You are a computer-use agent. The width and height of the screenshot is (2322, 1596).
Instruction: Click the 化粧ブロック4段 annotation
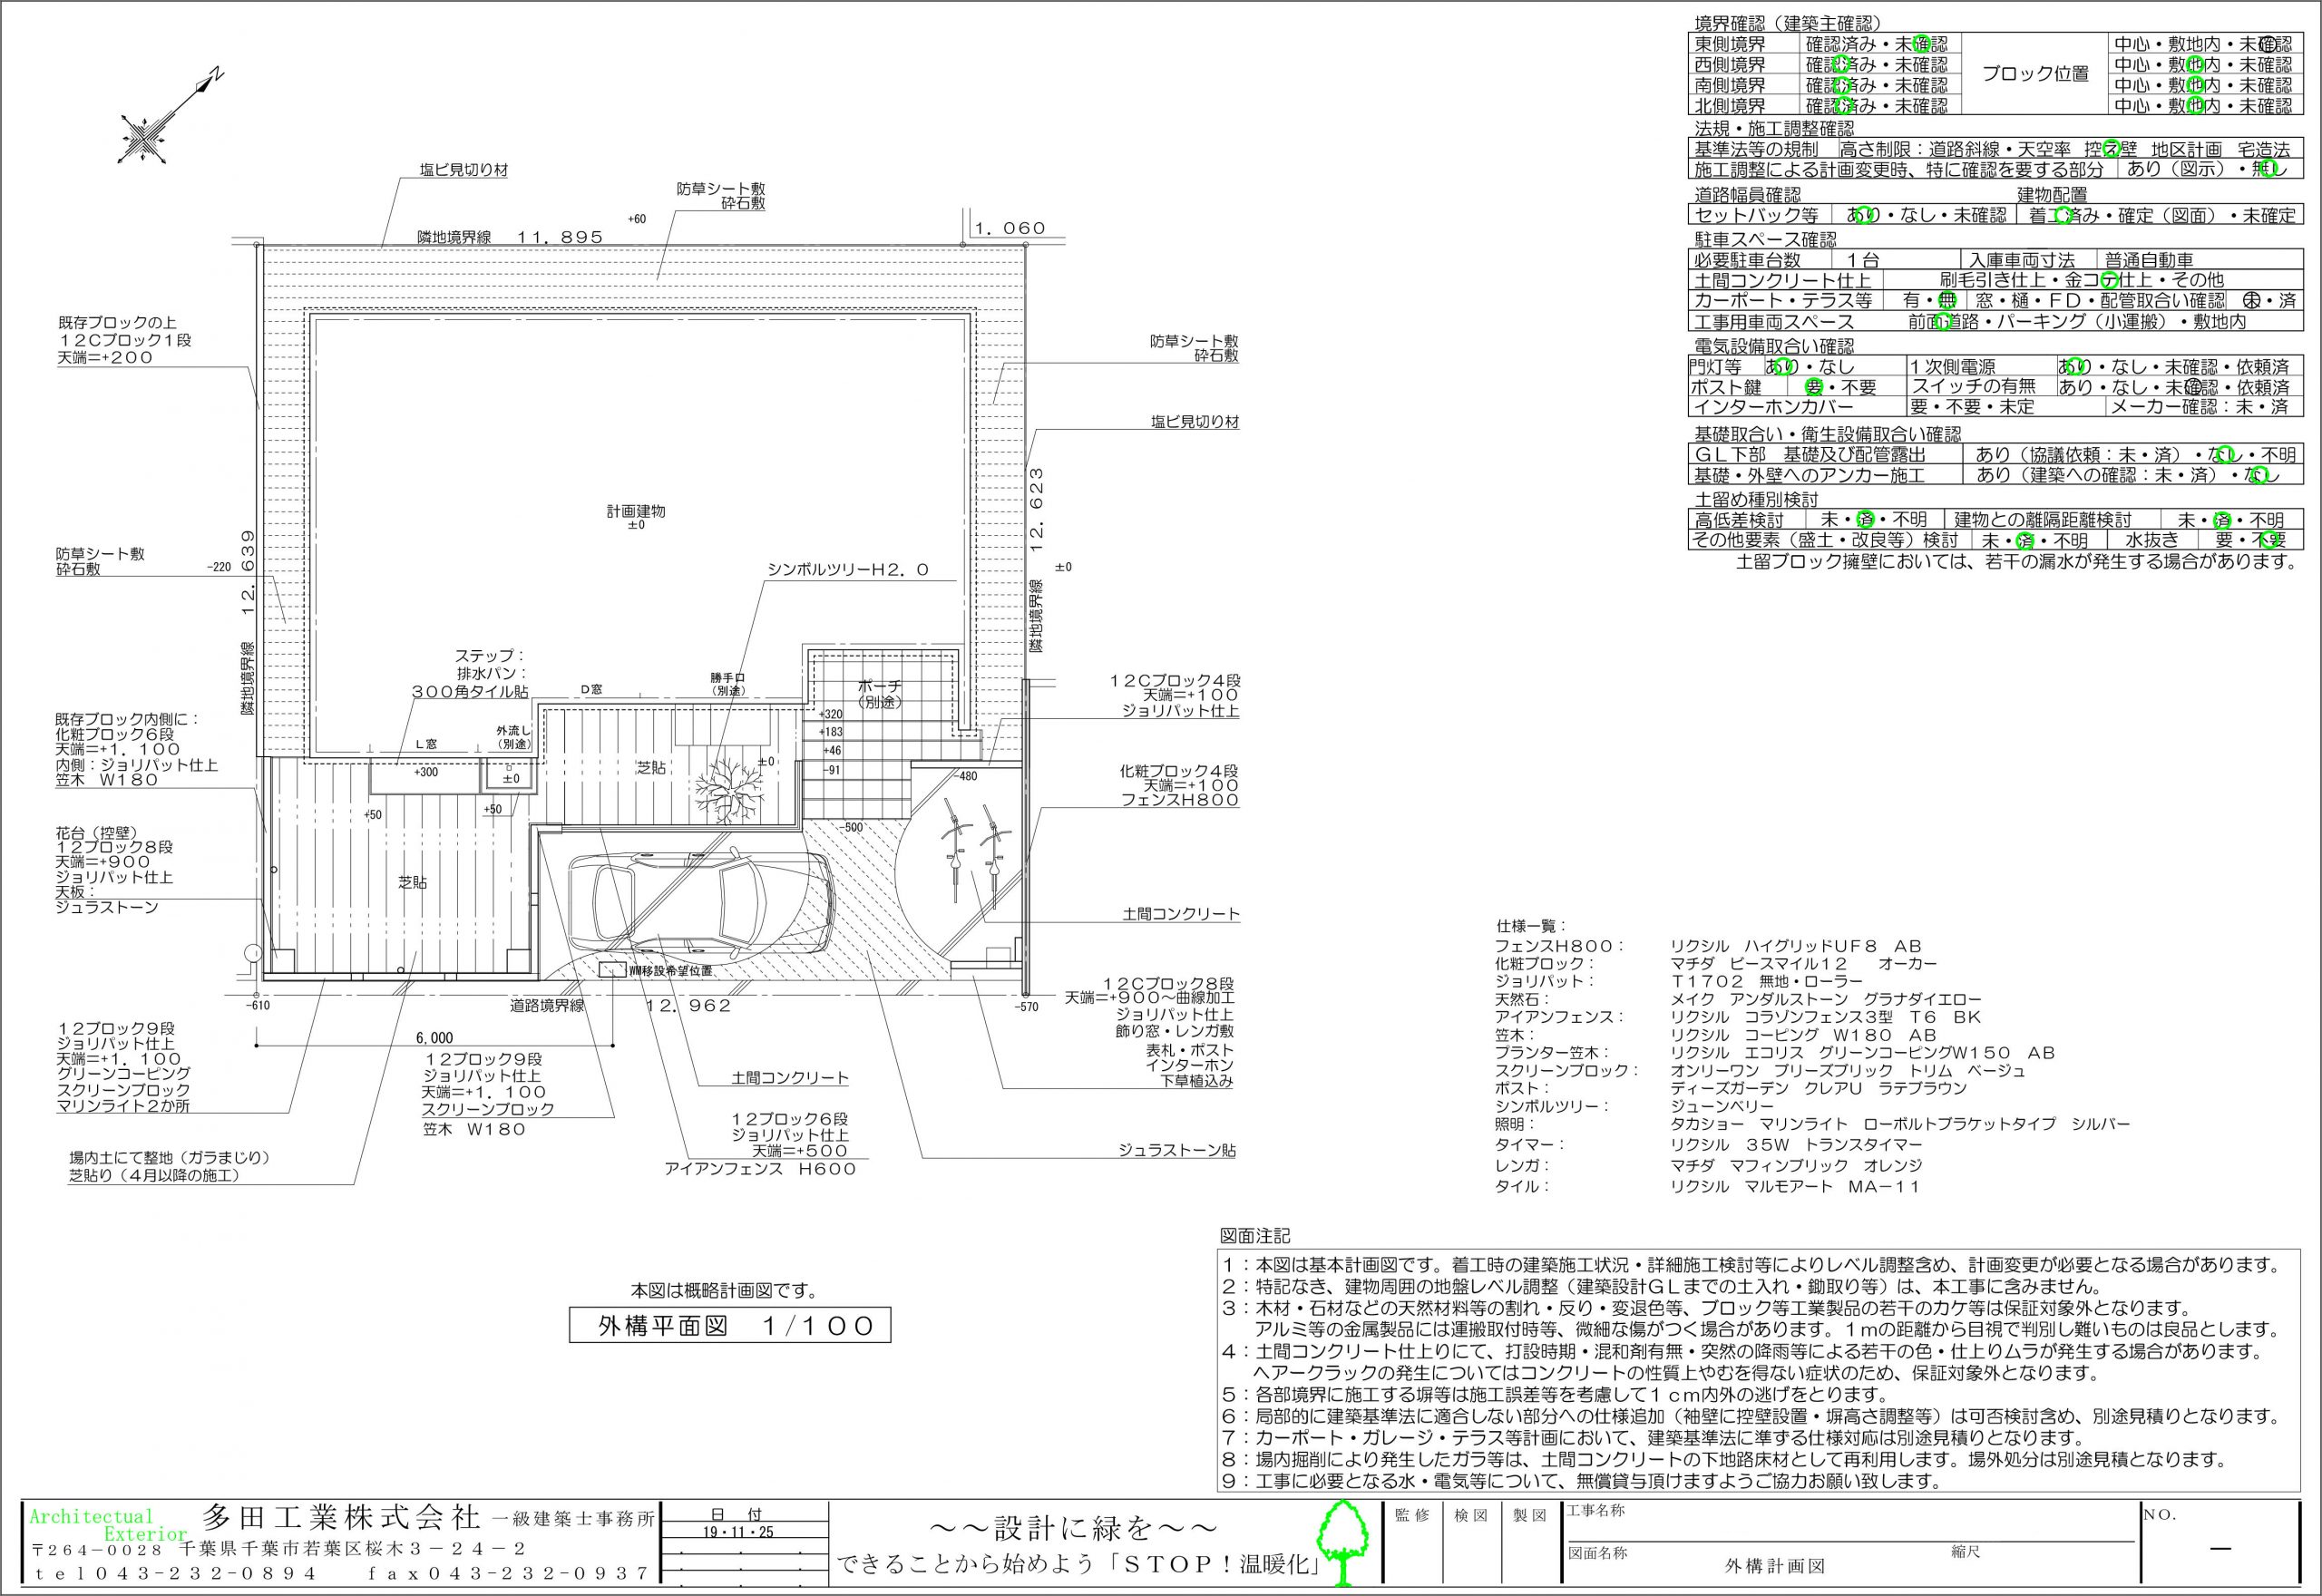(1179, 771)
